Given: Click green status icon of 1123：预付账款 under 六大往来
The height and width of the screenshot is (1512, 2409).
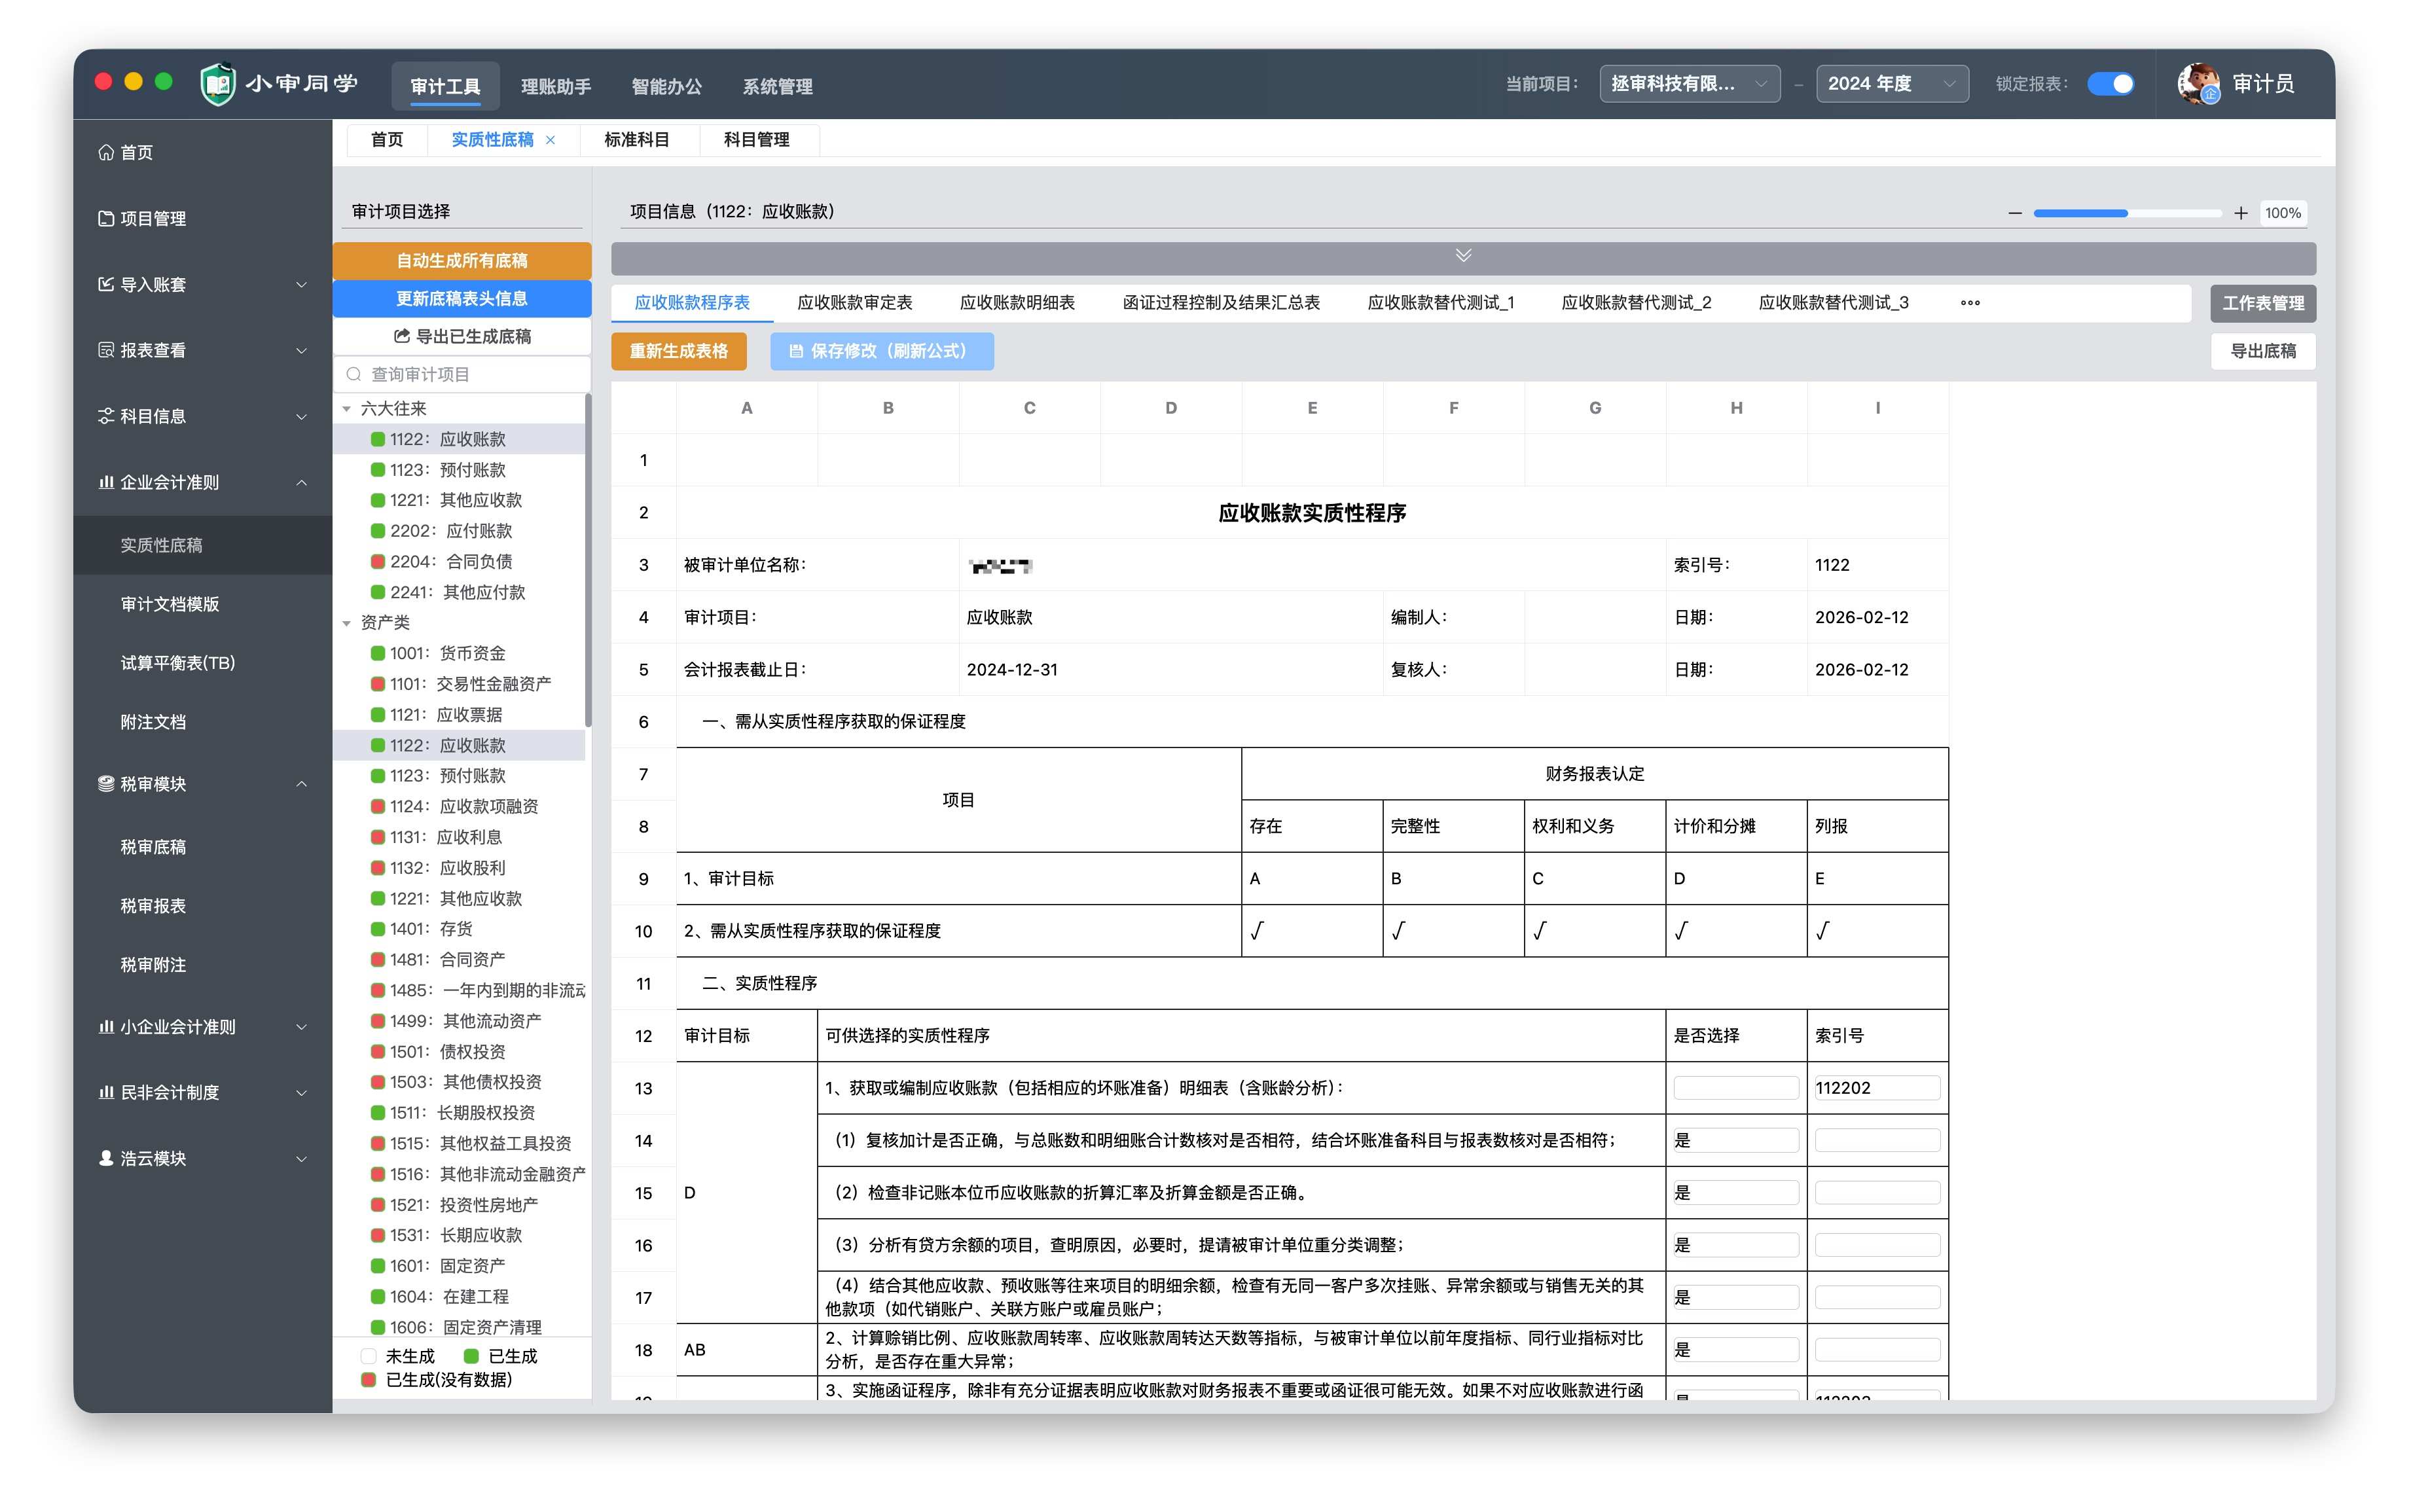Looking at the screenshot, I should pos(378,470).
